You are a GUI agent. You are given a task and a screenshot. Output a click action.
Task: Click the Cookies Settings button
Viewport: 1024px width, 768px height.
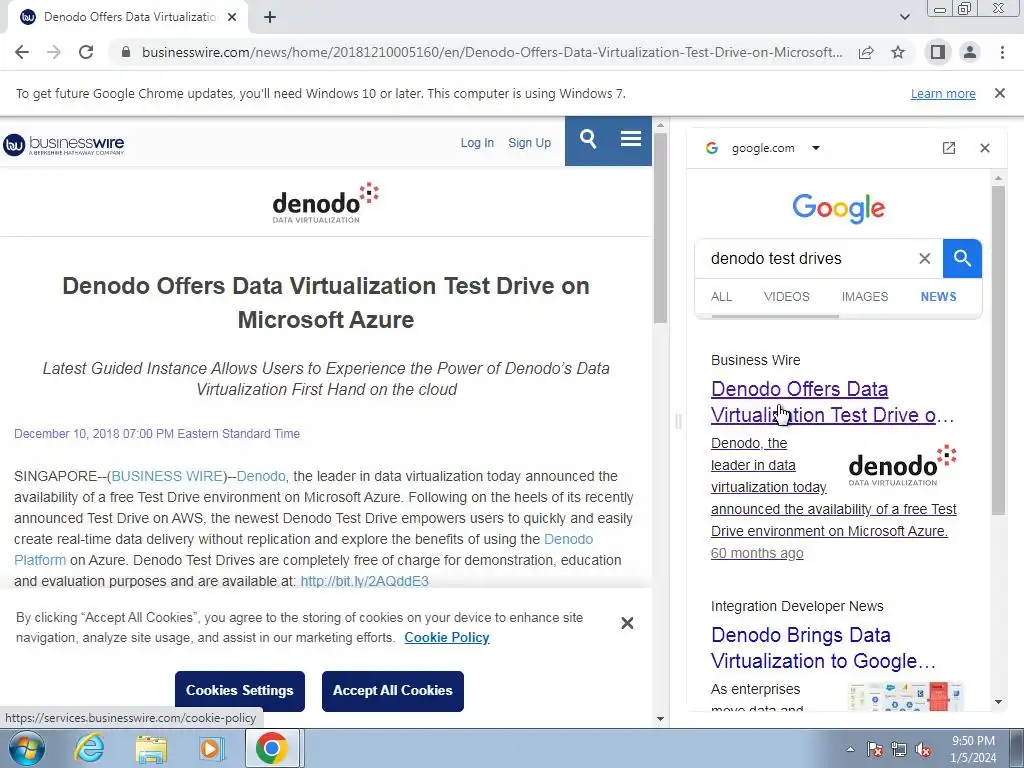click(240, 690)
